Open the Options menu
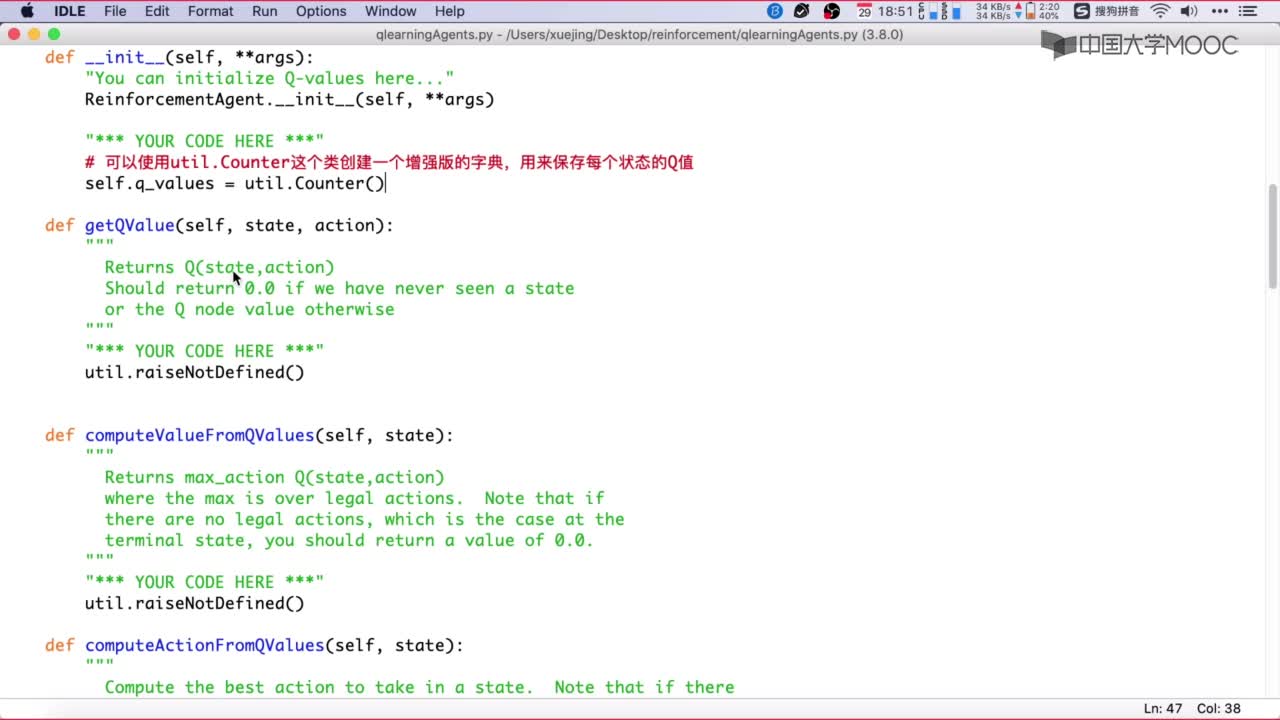The width and height of the screenshot is (1280, 720). (x=321, y=11)
